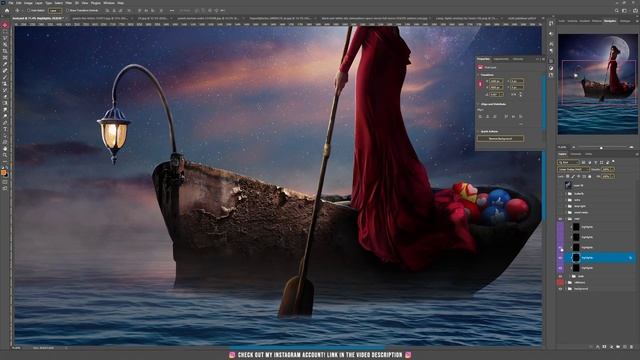Click the Home icon in the options bar

point(7,11)
